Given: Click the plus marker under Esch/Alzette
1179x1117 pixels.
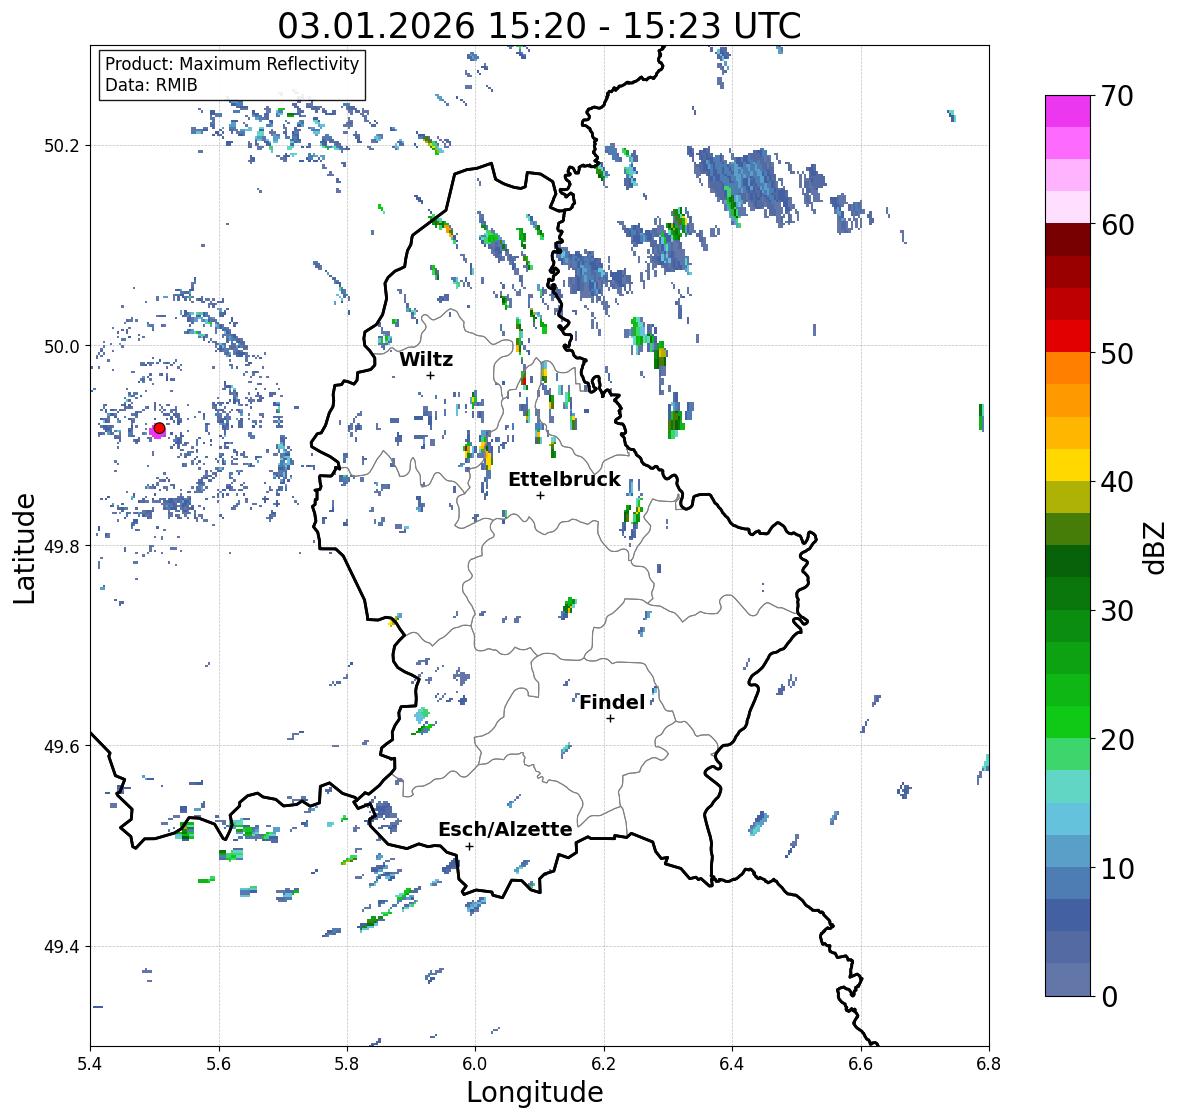Looking at the screenshot, I should click(x=469, y=846).
